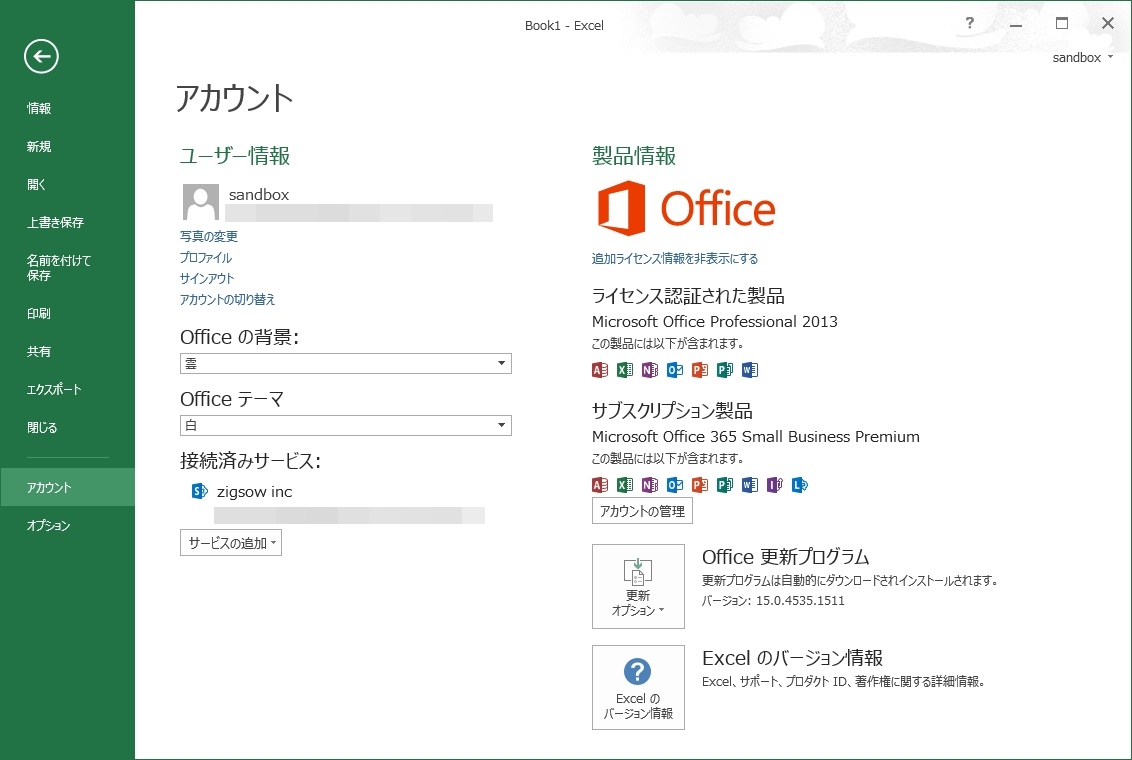Open 印刷 in the sidebar
The width and height of the screenshot is (1132, 760).
tap(39, 313)
